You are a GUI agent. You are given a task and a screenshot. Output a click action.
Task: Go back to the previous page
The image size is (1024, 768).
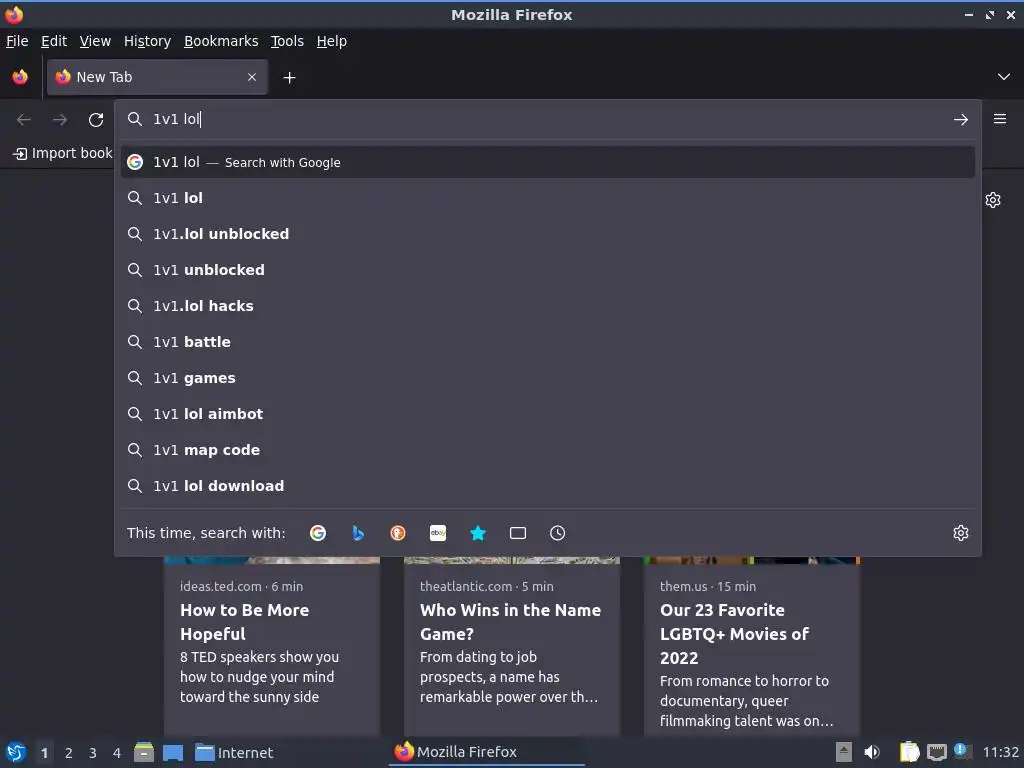pos(24,120)
